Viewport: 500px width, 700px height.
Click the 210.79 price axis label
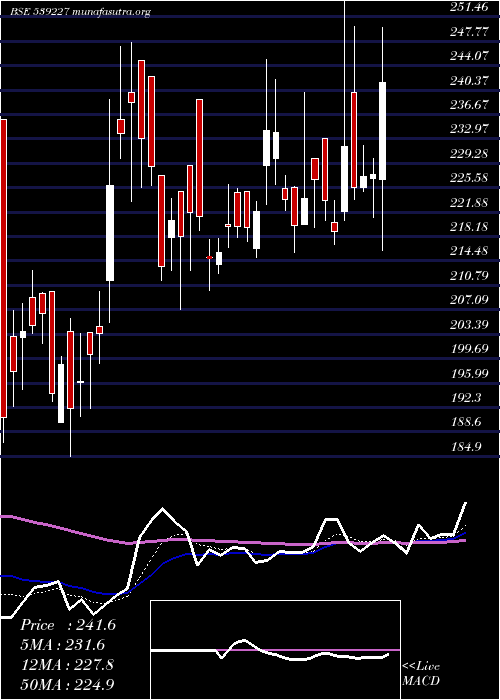click(x=467, y=276)
